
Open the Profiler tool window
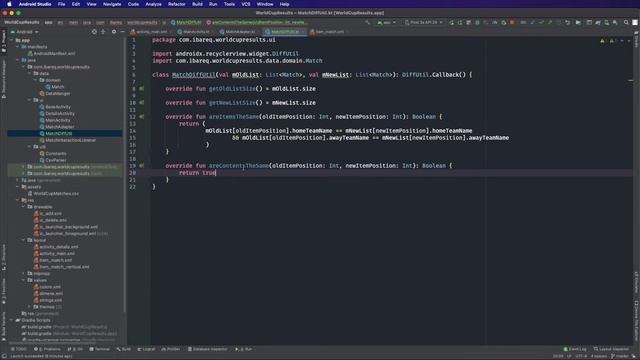tap(171, 349)
